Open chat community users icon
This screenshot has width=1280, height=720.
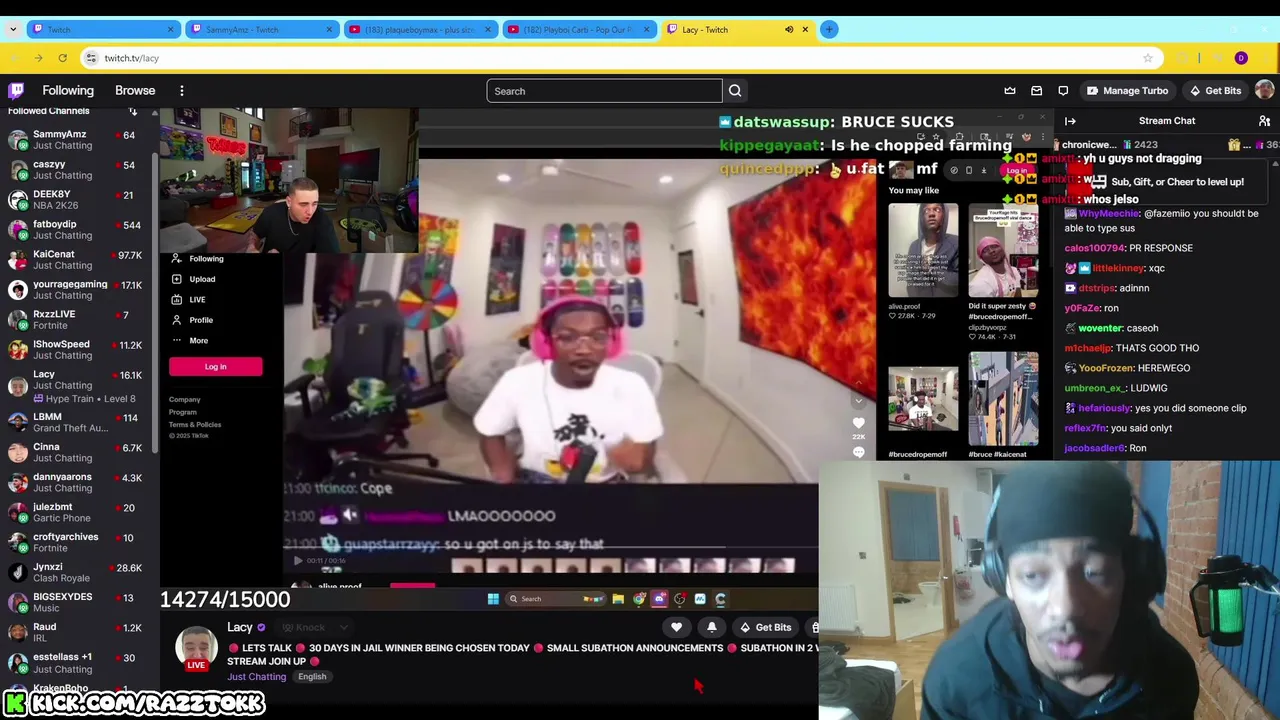(1264, 121)
